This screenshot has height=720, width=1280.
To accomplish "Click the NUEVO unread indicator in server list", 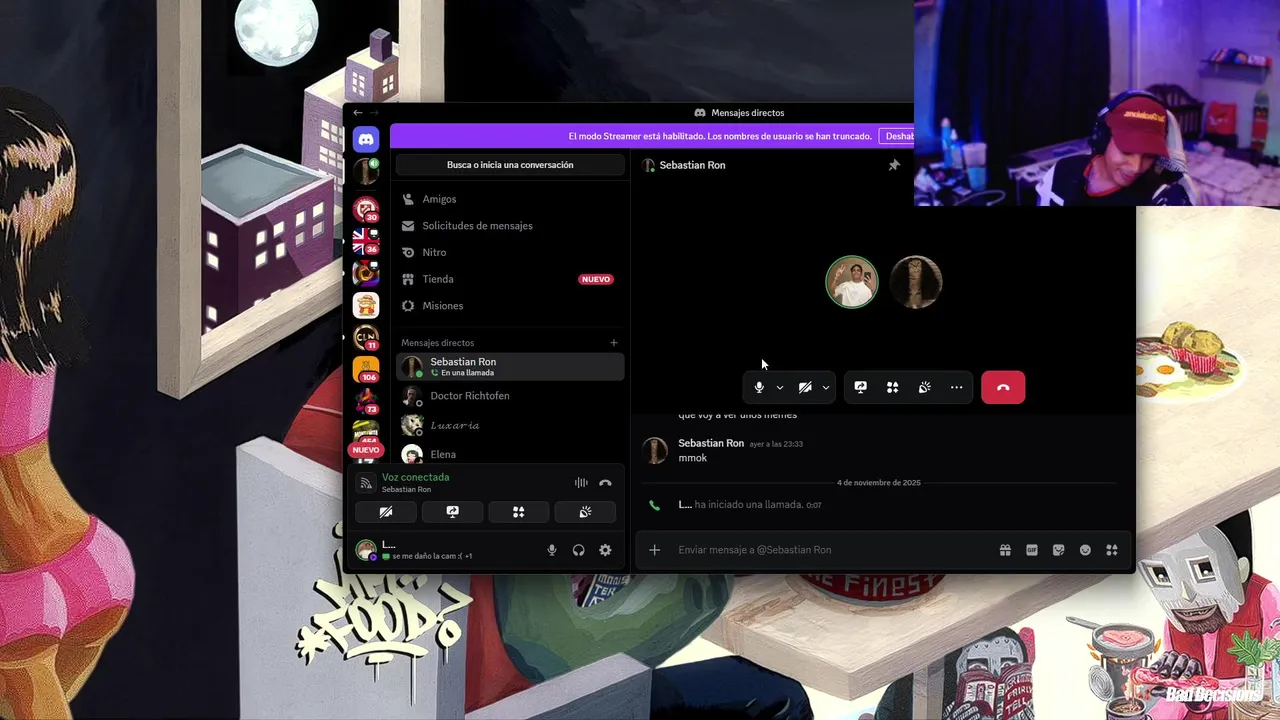I will click(x=366, y=450).
